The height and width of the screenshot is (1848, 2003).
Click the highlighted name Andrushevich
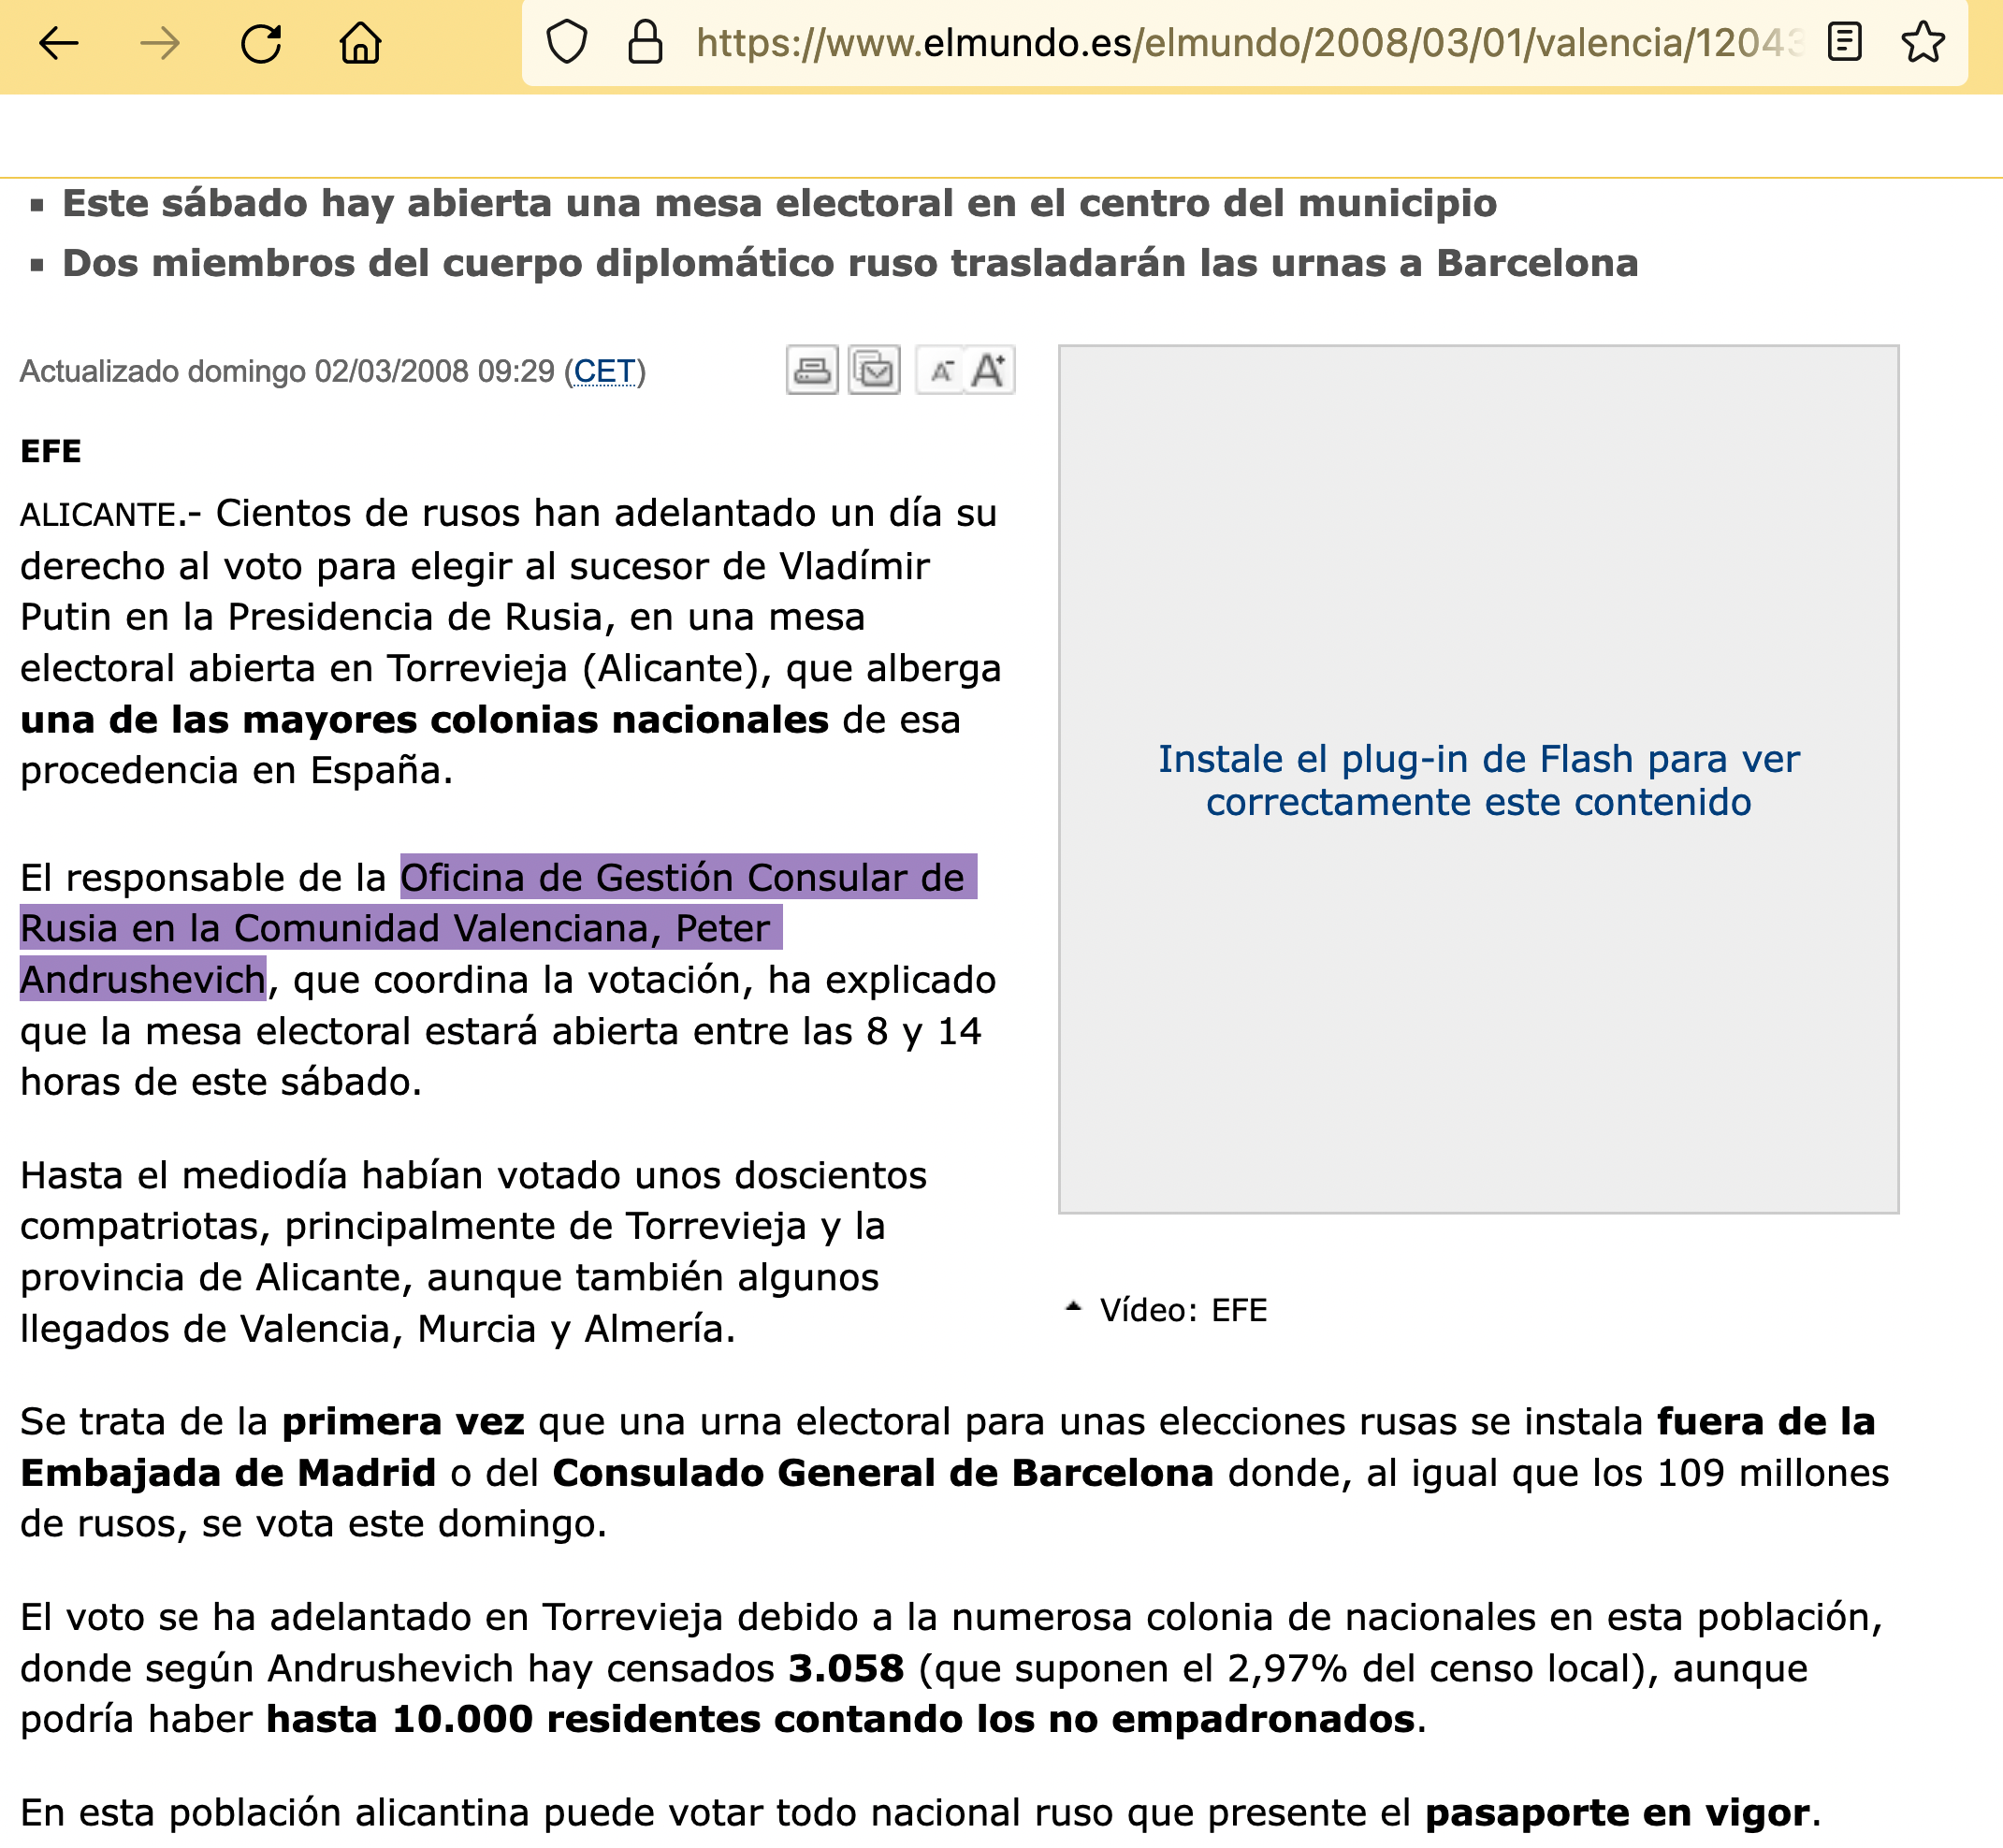[x=143, y=980]
